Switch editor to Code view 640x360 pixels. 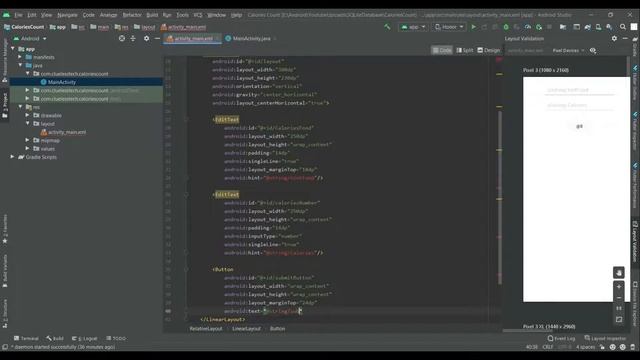coord(442,50)
